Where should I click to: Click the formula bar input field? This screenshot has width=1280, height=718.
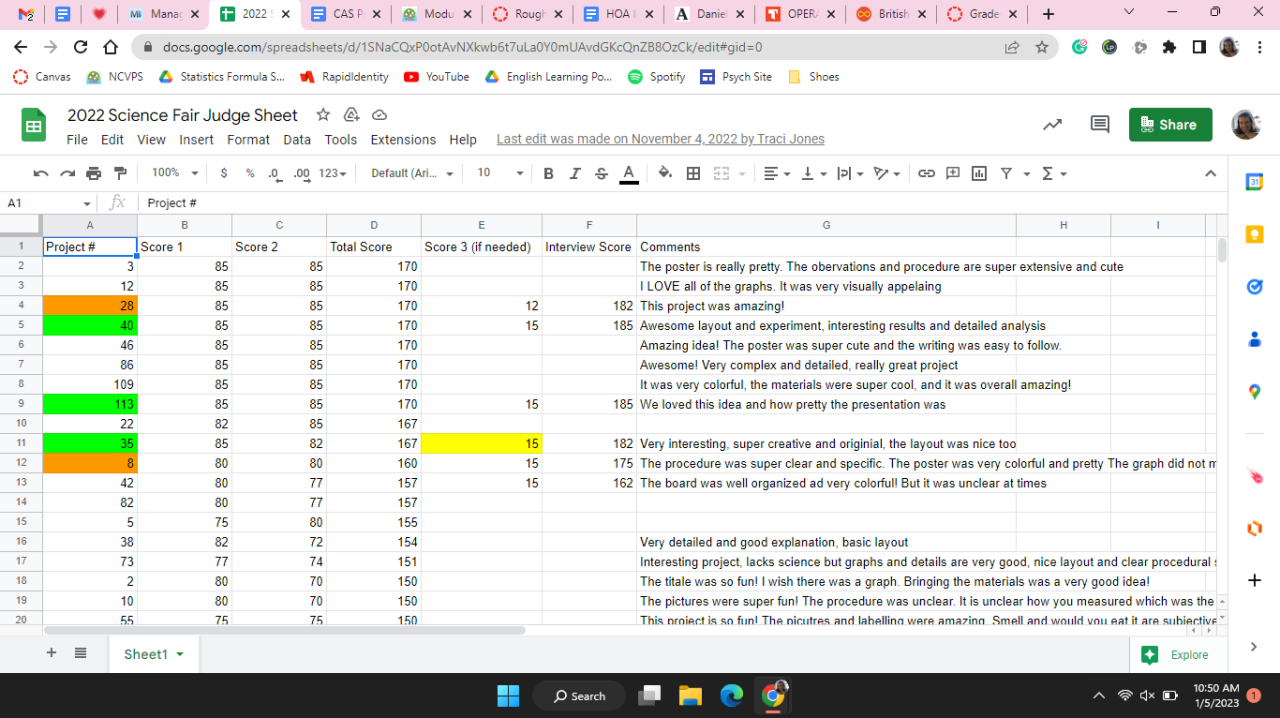click(x=600, y=203)
